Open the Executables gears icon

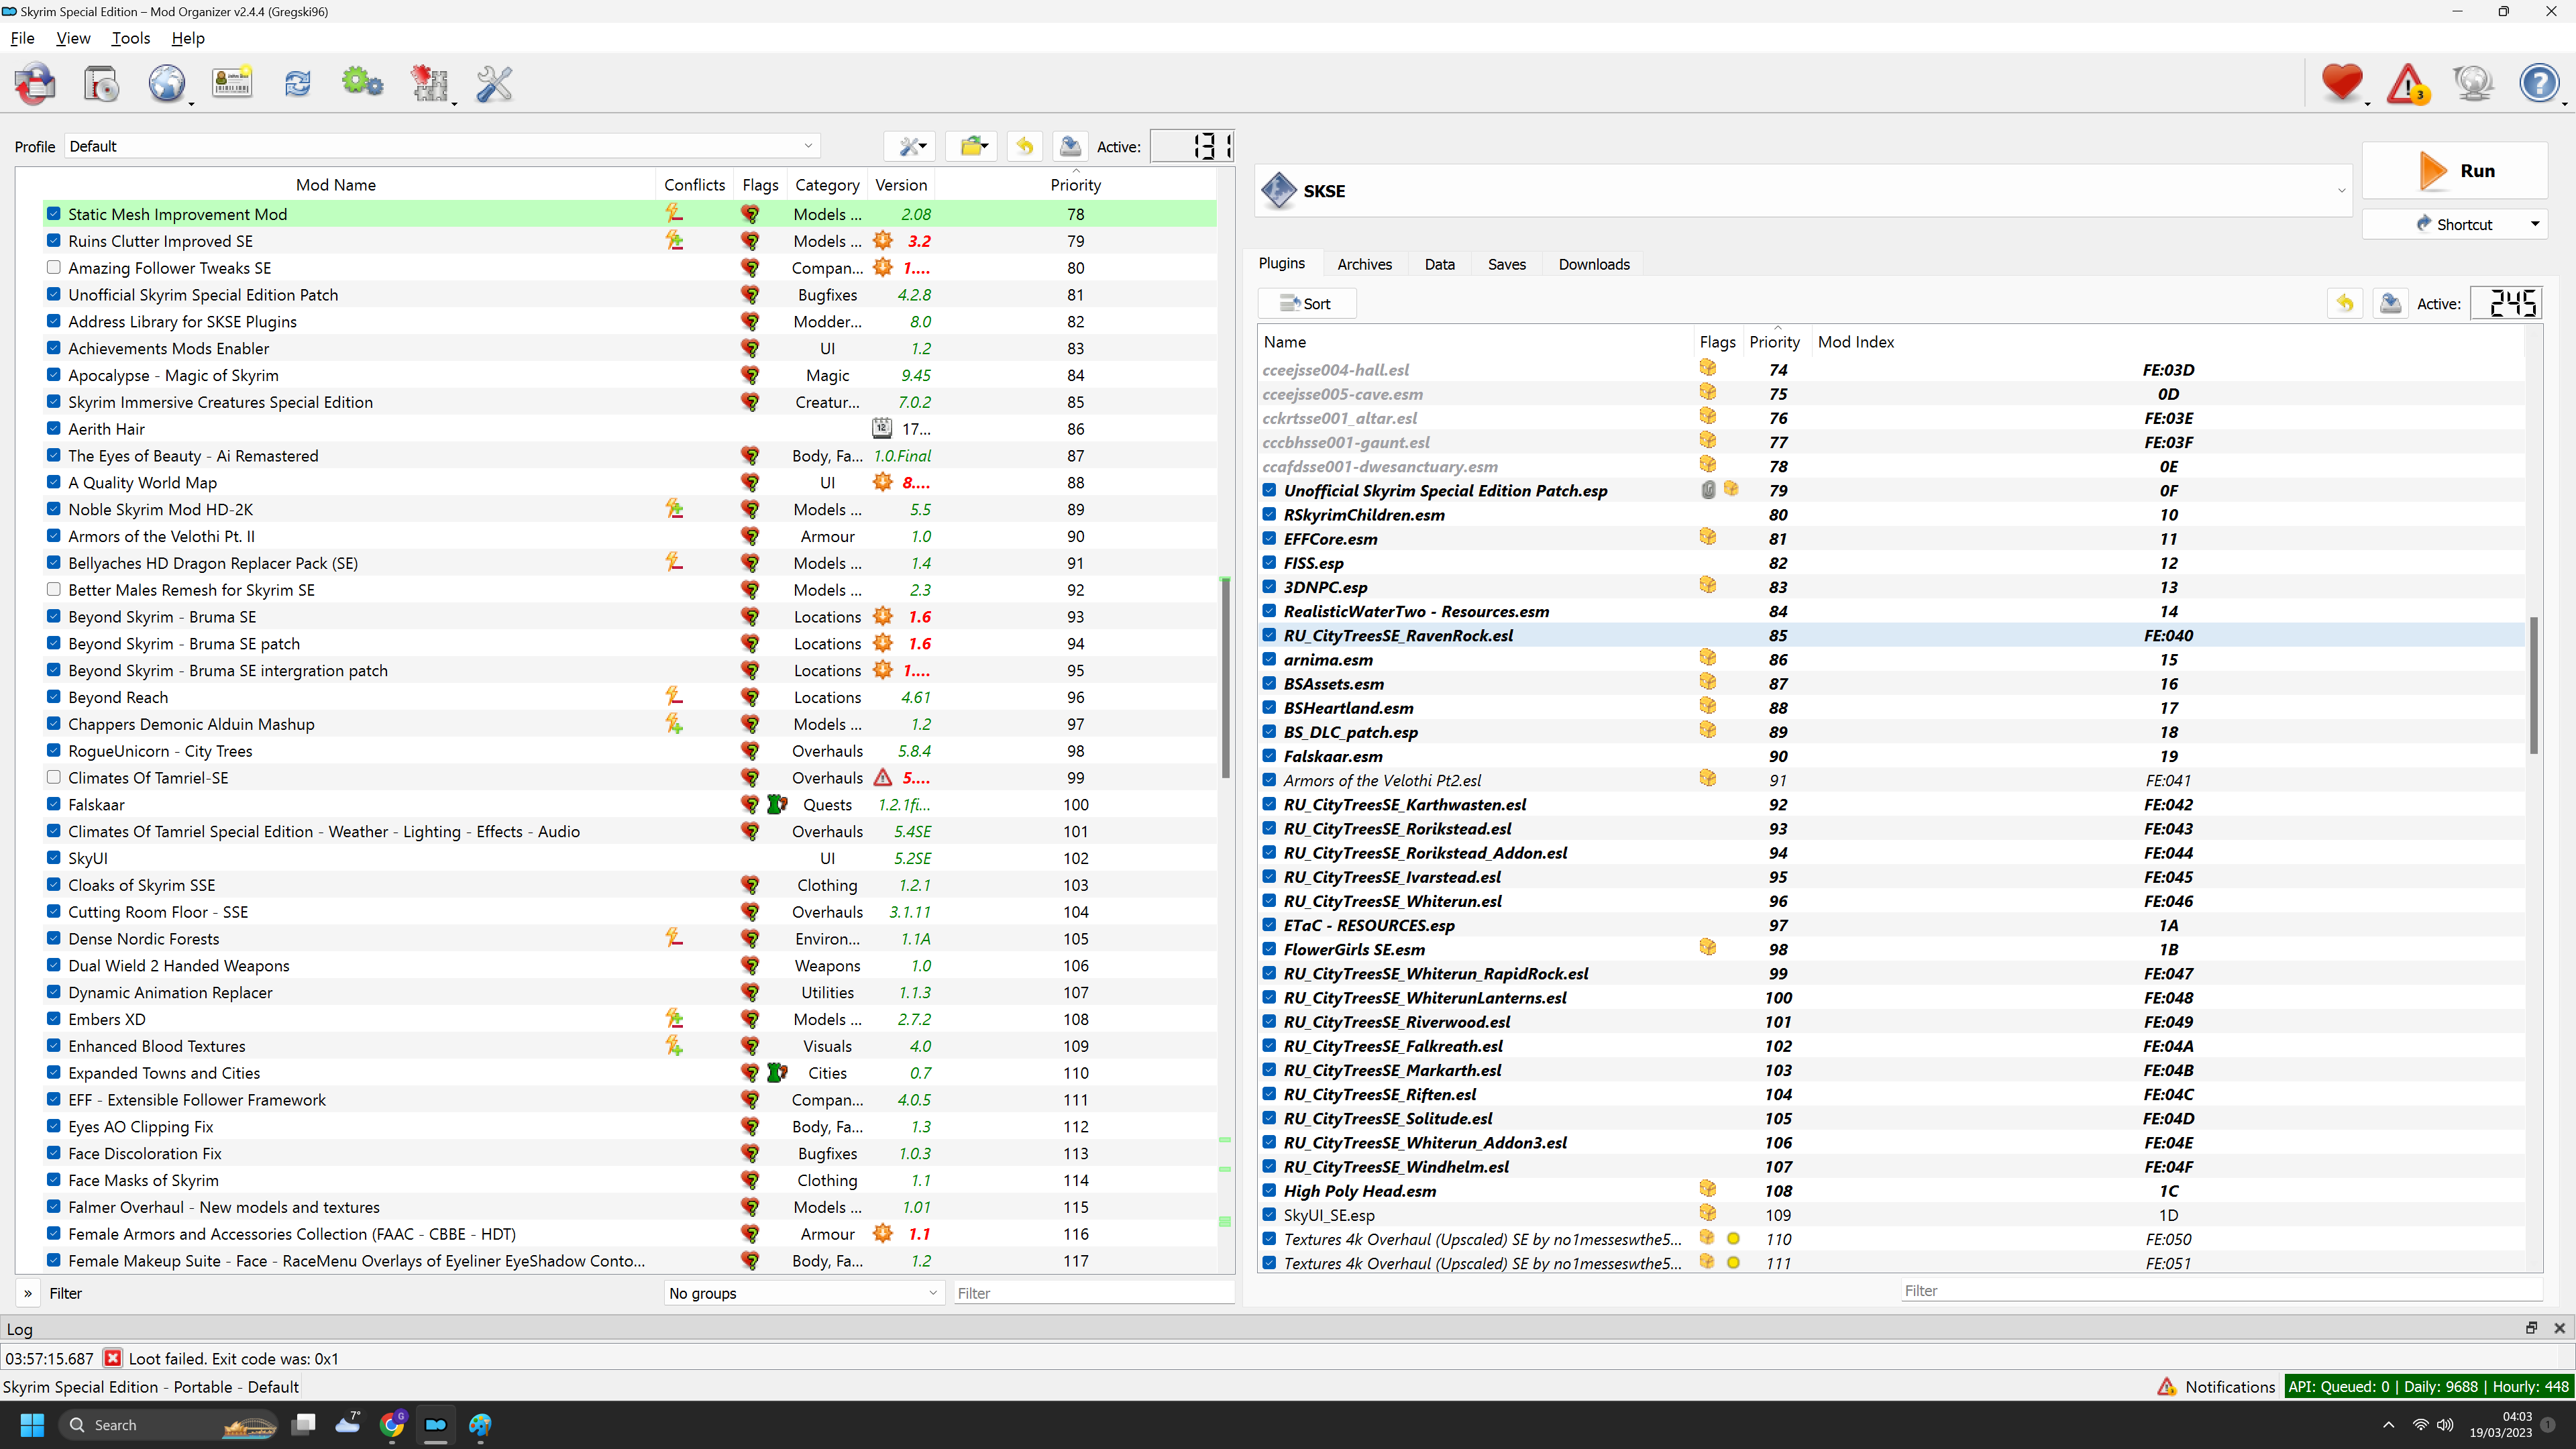(x=362, y=84)
